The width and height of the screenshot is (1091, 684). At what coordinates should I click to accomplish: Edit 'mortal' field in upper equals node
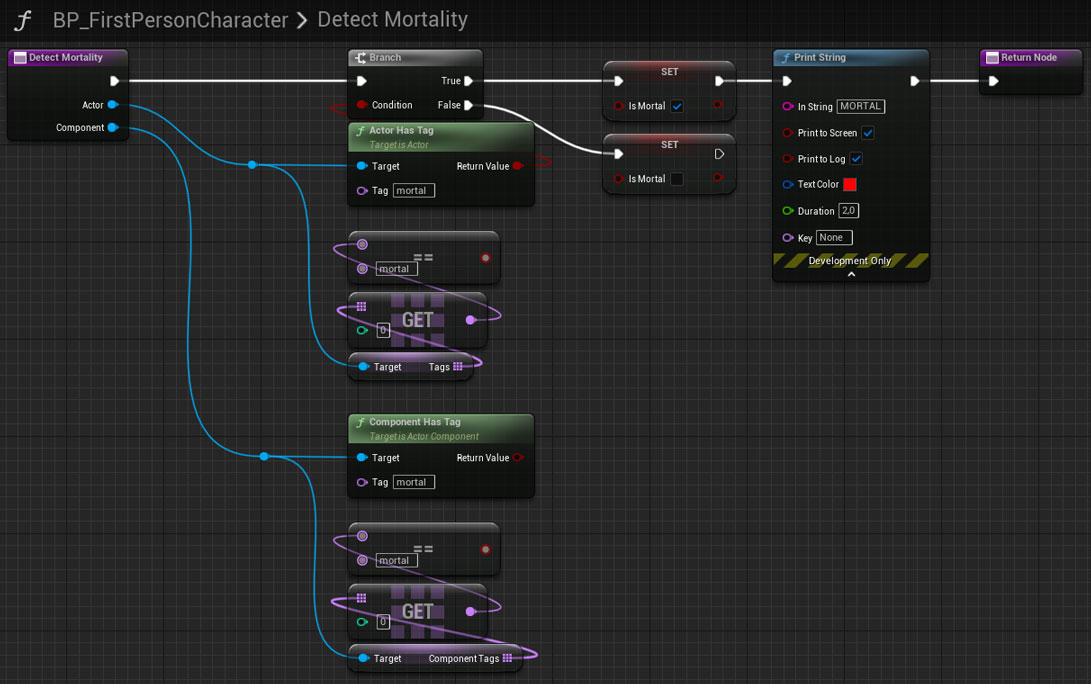[x=397, y=269]
